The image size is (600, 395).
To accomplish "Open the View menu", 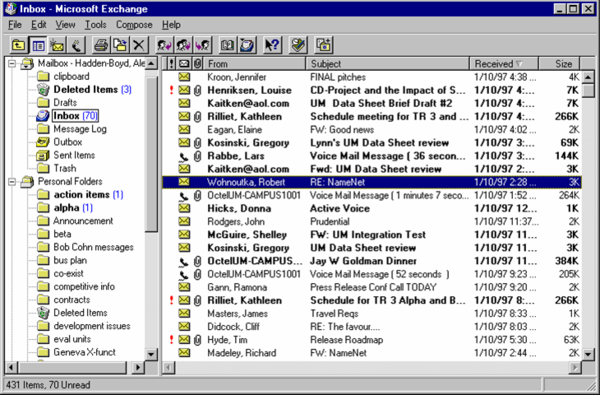I will [x=65, y=25].
